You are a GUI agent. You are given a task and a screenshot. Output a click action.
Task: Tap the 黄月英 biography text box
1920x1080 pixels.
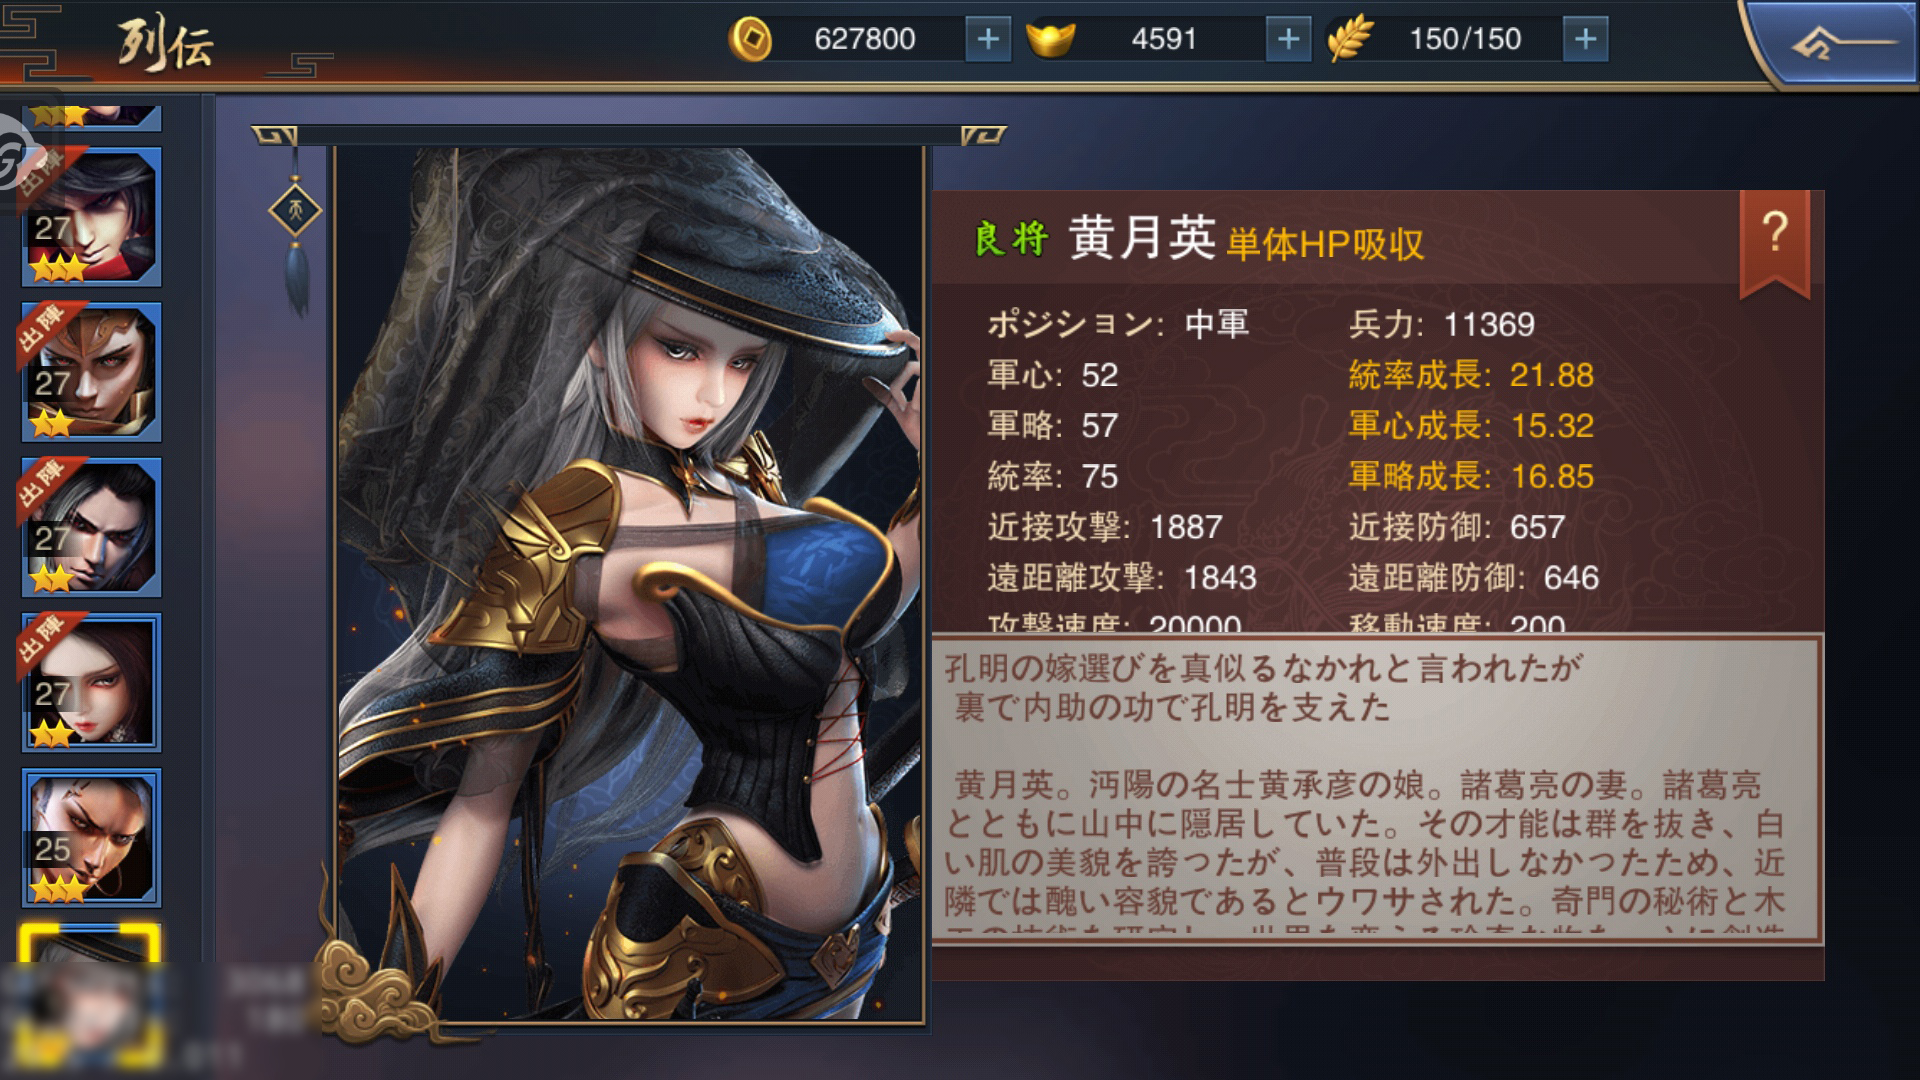point(1377,789)
